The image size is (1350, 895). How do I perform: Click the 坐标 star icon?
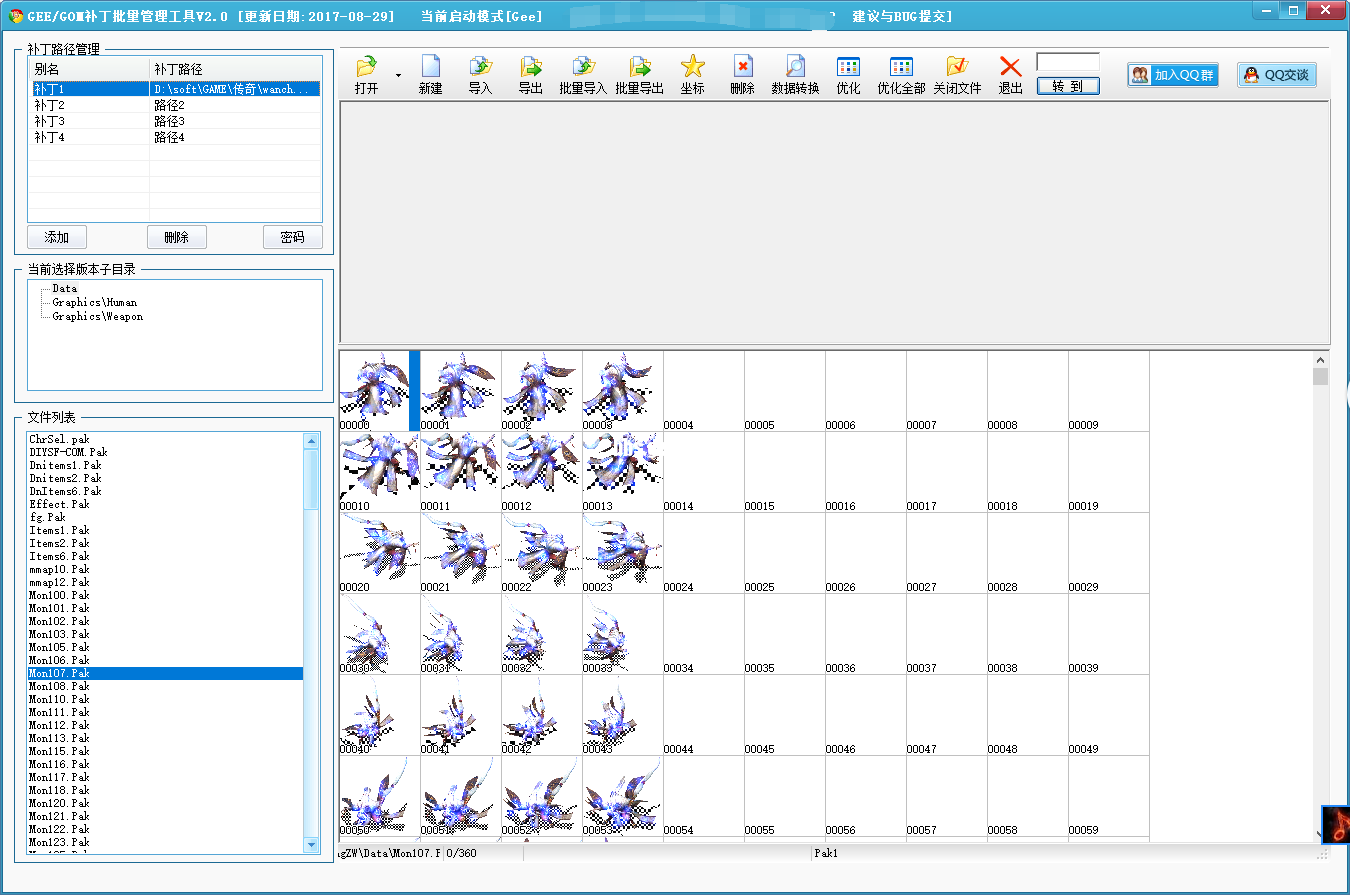pos(693,67)
